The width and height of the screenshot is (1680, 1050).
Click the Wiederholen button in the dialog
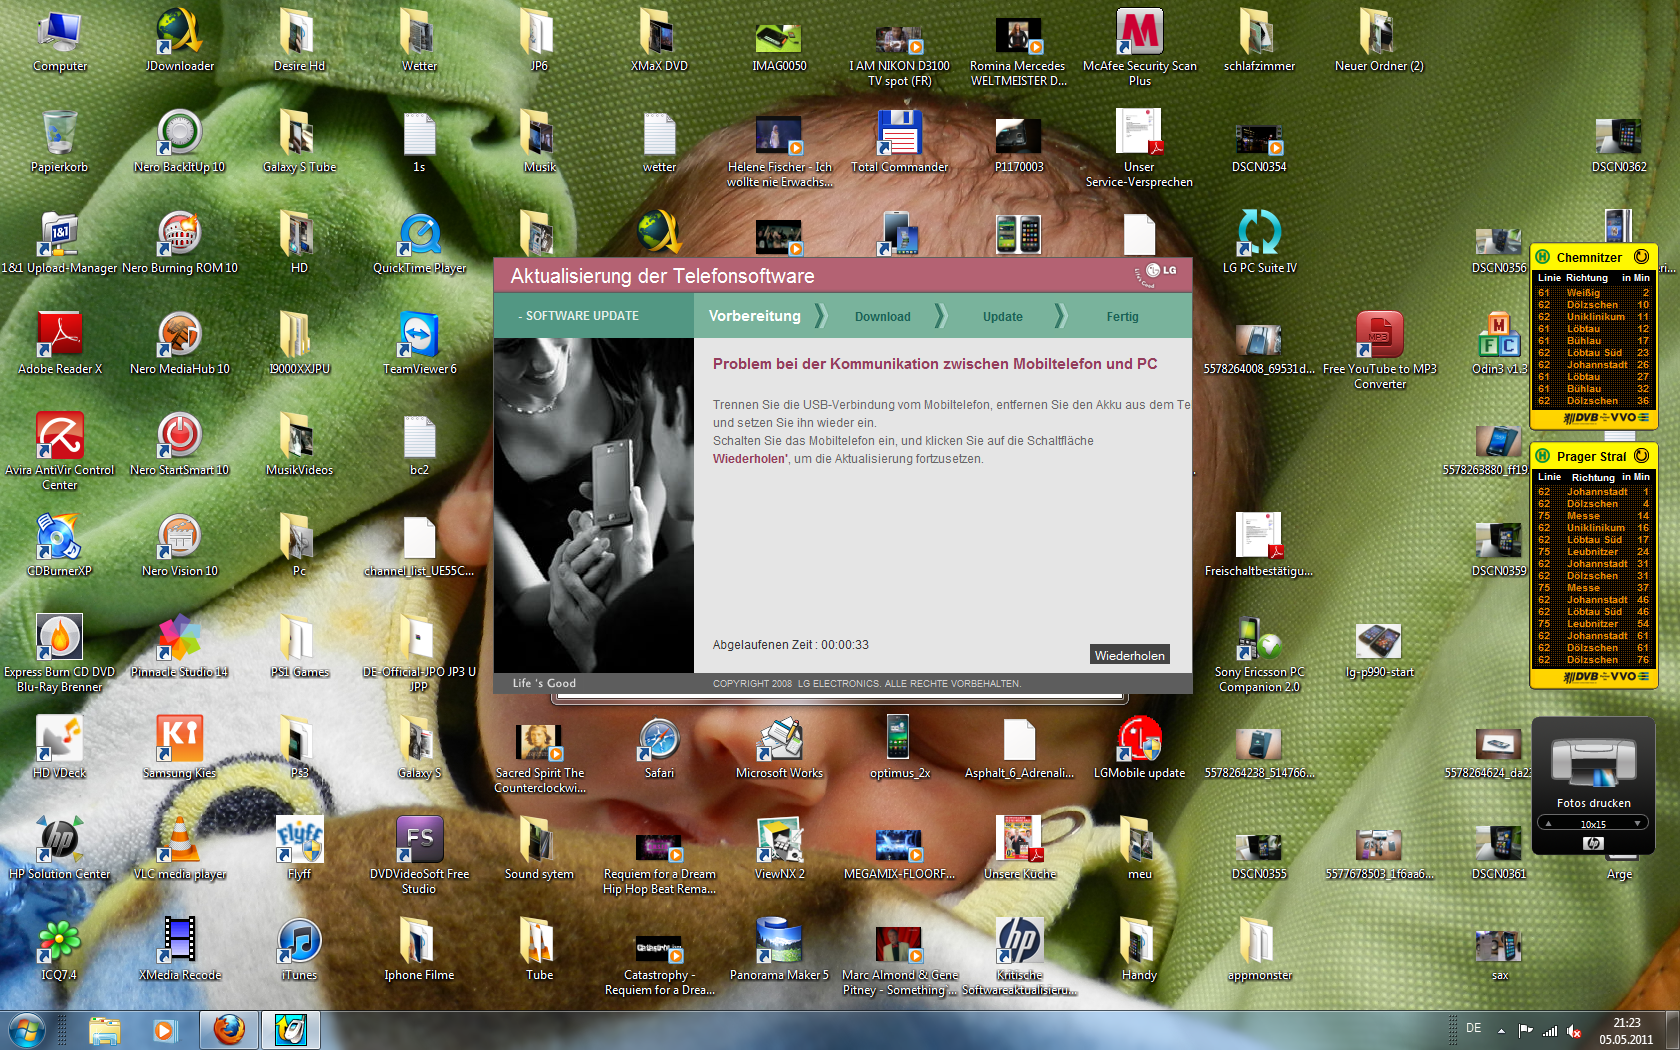coord(1129,655)
